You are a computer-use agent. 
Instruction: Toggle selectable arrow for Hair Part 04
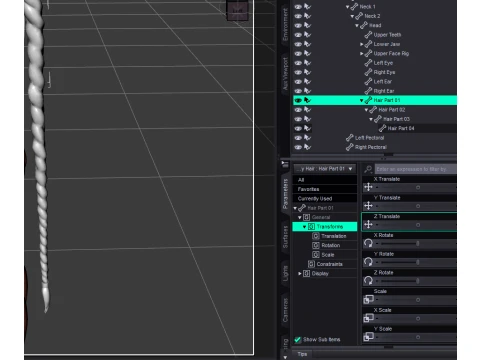coord(307,128)
